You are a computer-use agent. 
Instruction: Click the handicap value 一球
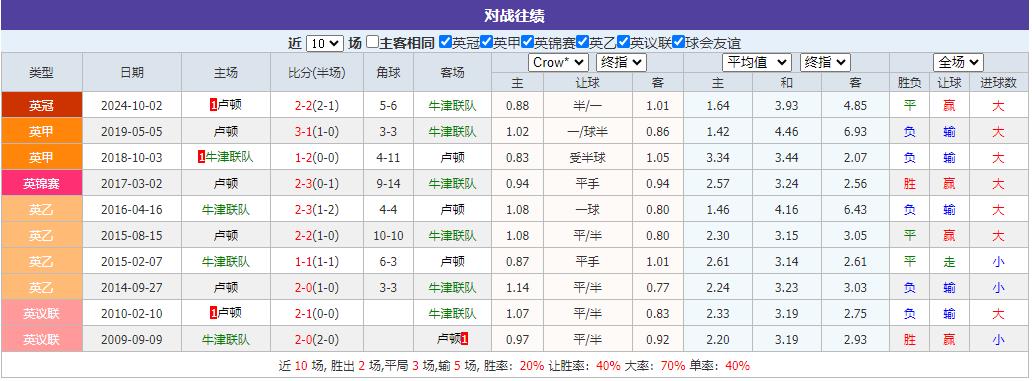coord(587,210)
